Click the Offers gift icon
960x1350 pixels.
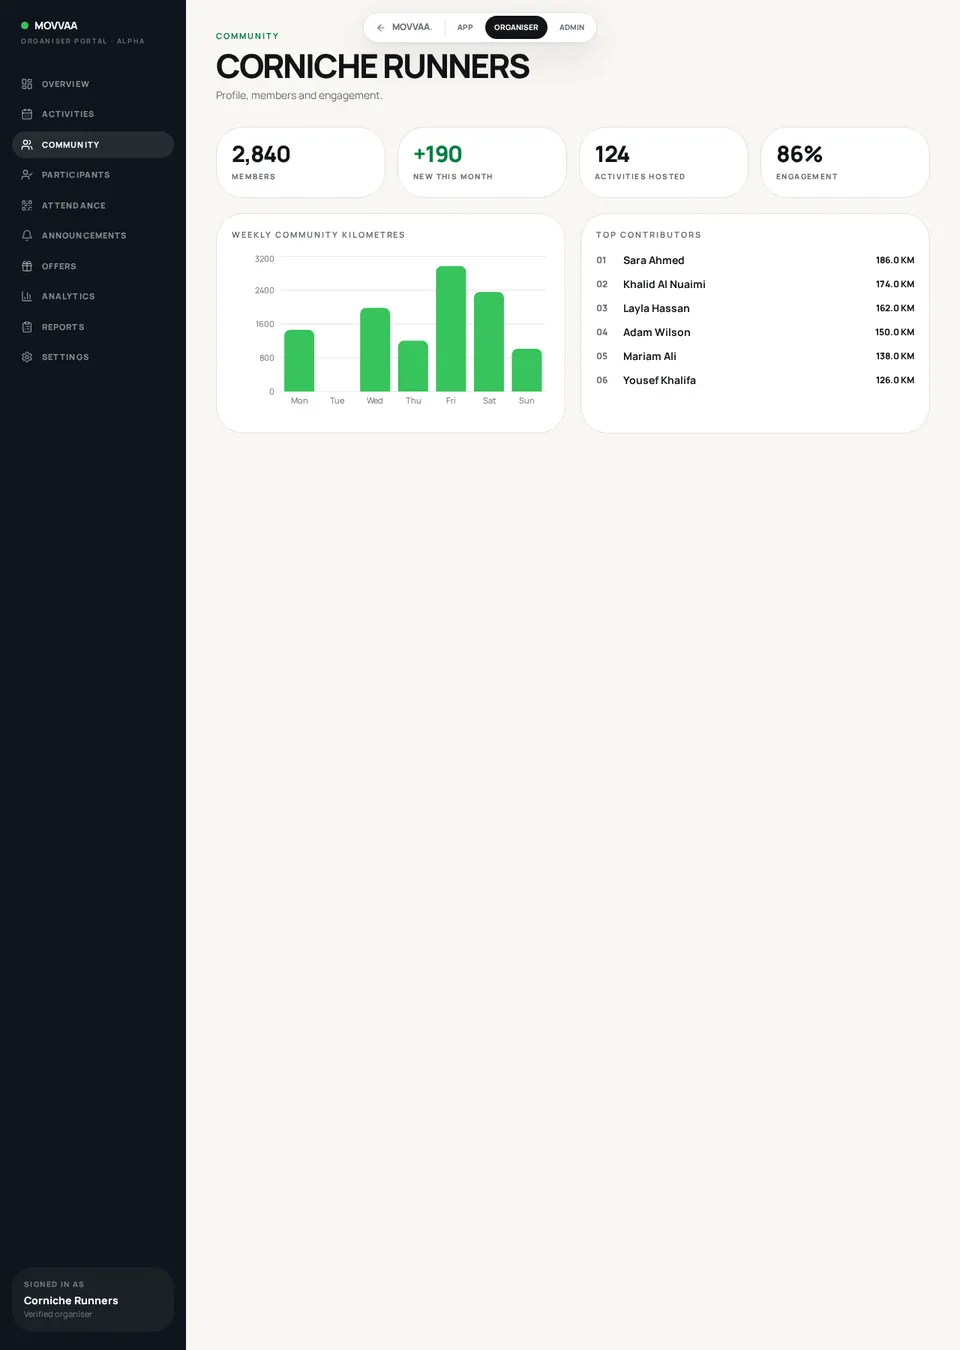[x=27, y=266]
